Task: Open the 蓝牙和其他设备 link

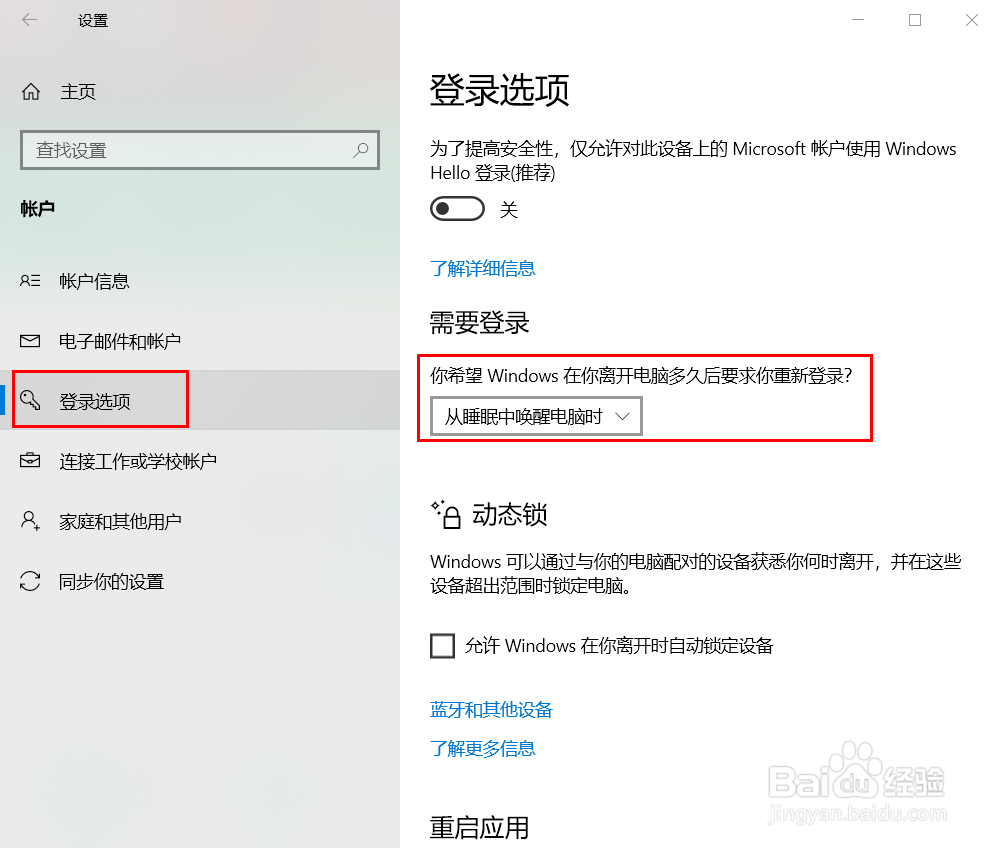Action: point(492,709)
